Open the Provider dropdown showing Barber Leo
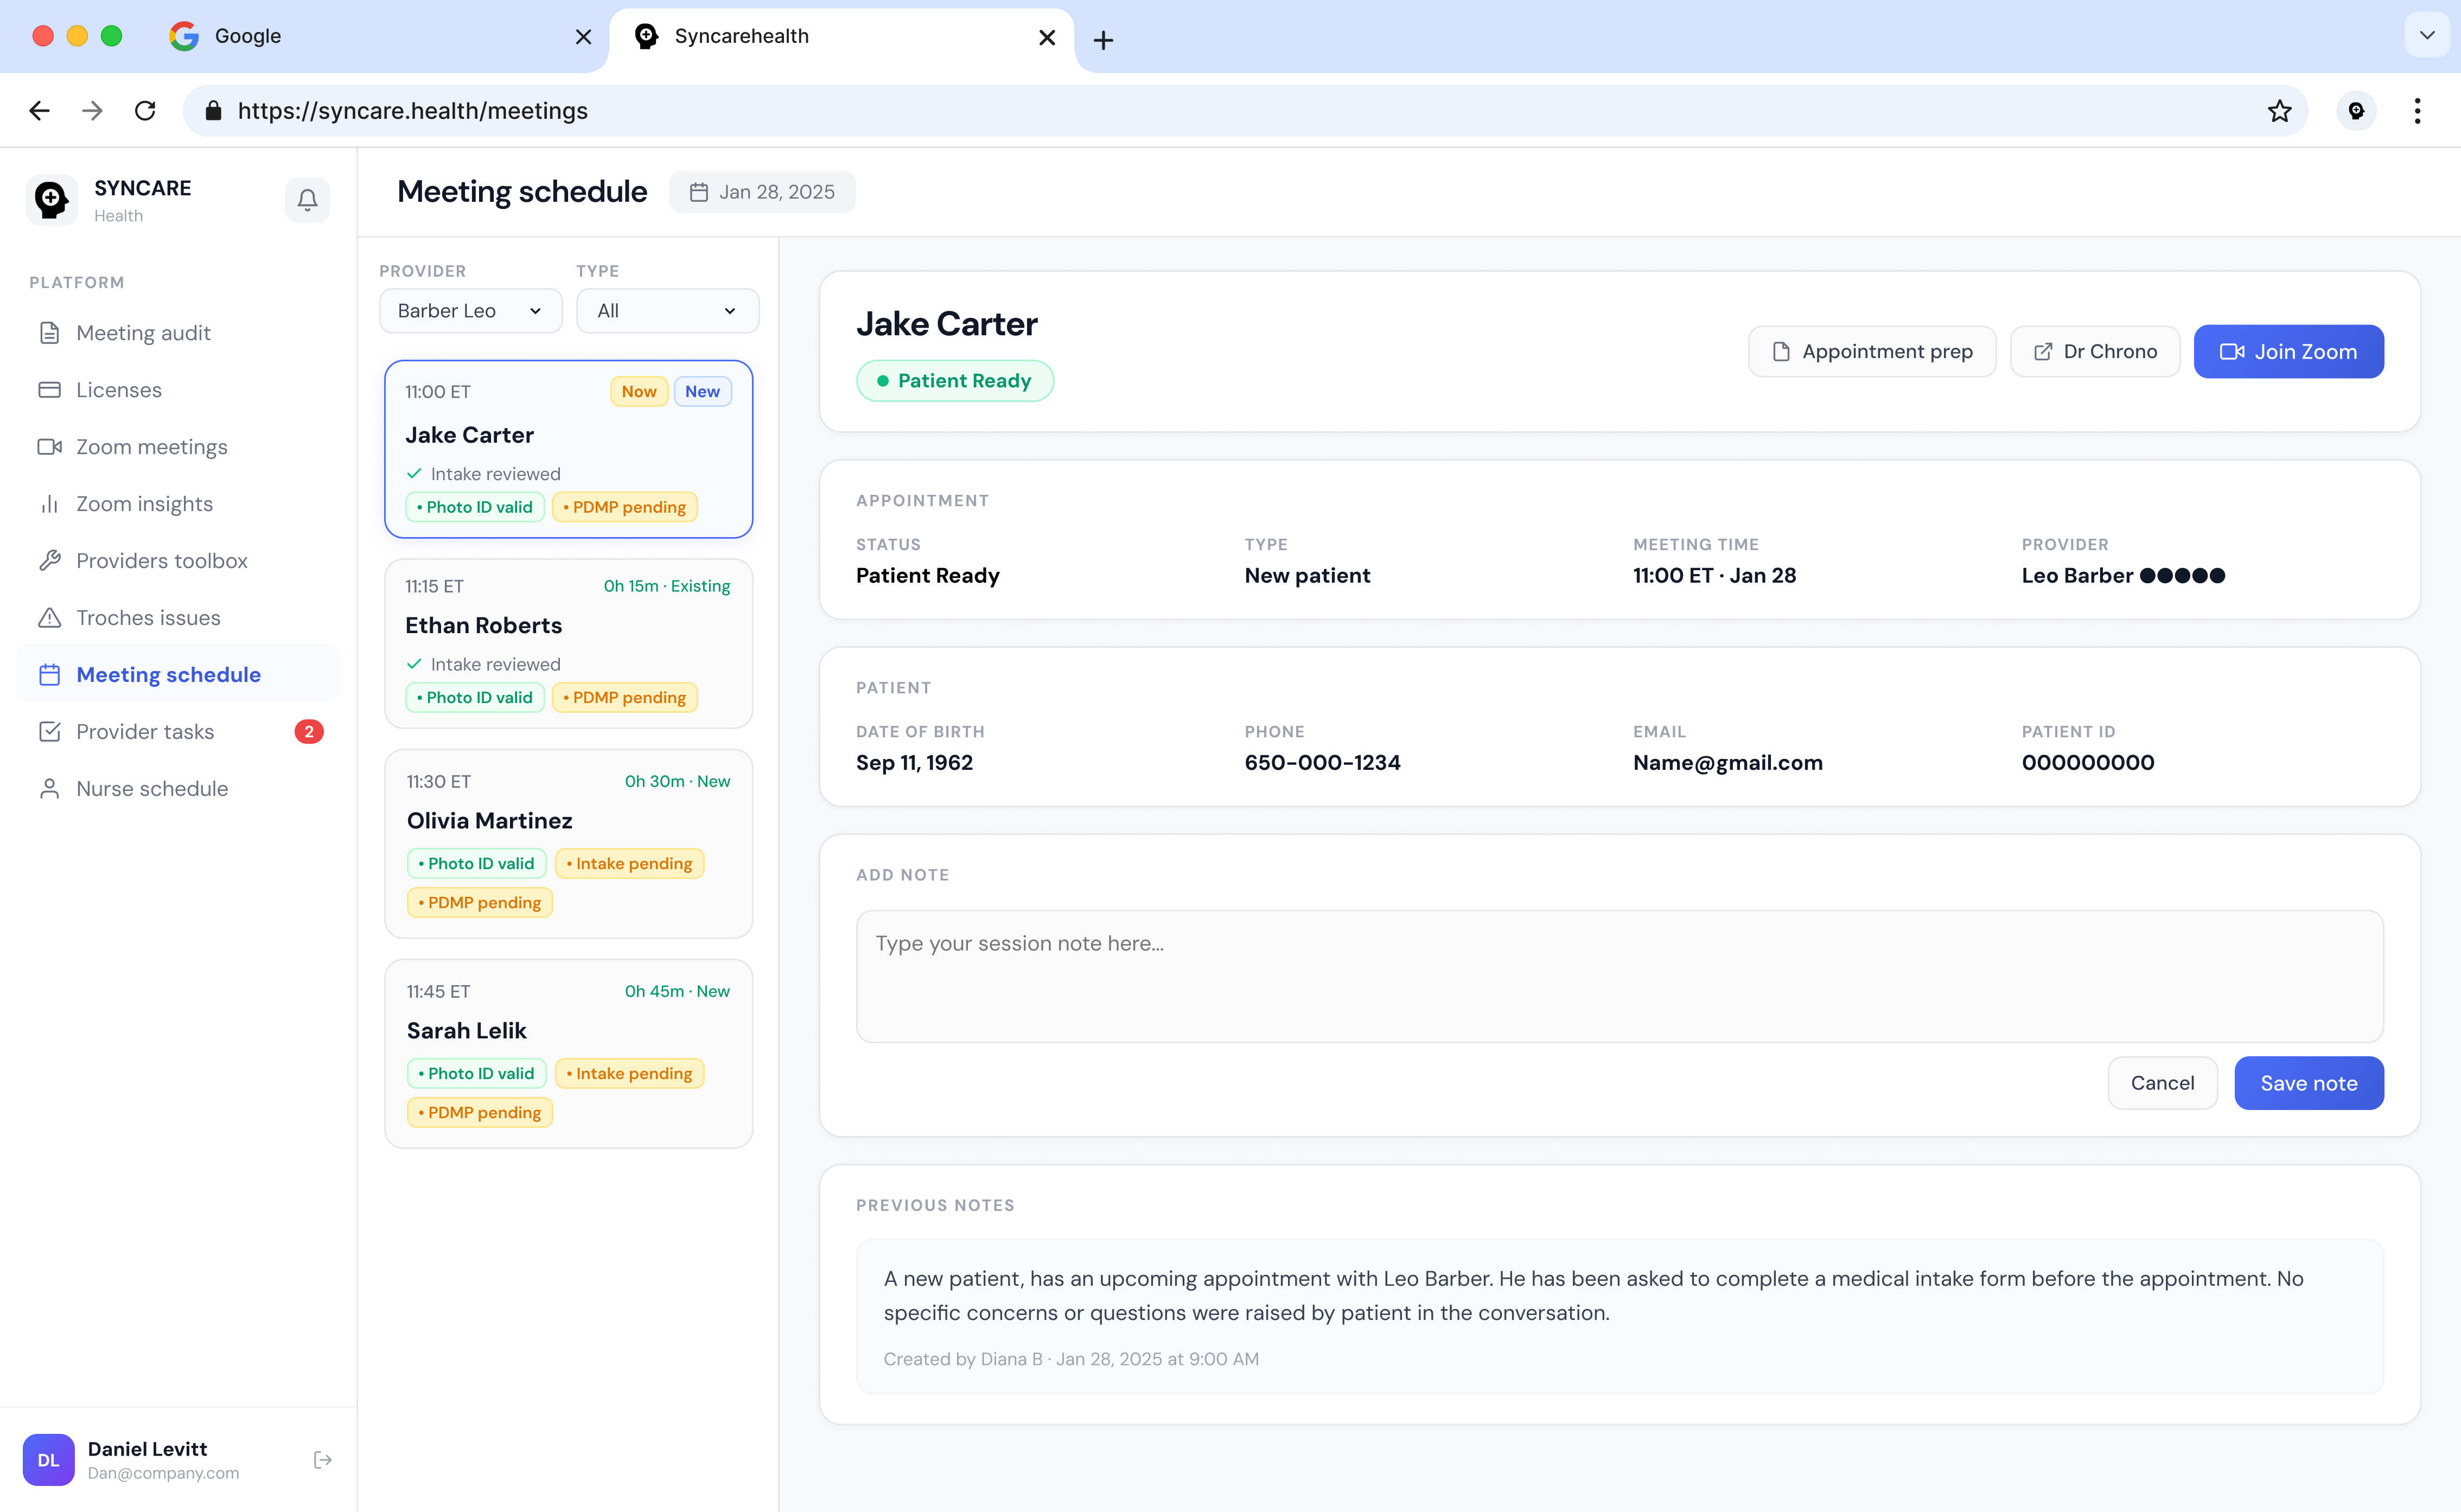Image resolution: width=2461 pixels, height=1512 pixels. (470, 310)
